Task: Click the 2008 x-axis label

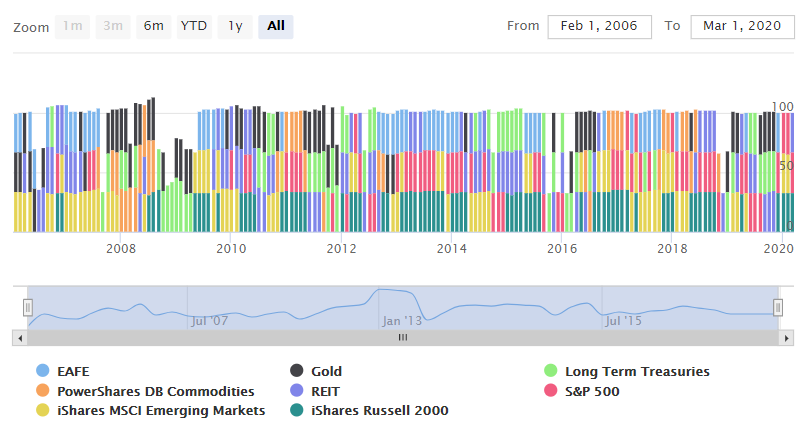Action: pyautogui.click(x=121, y=249)
